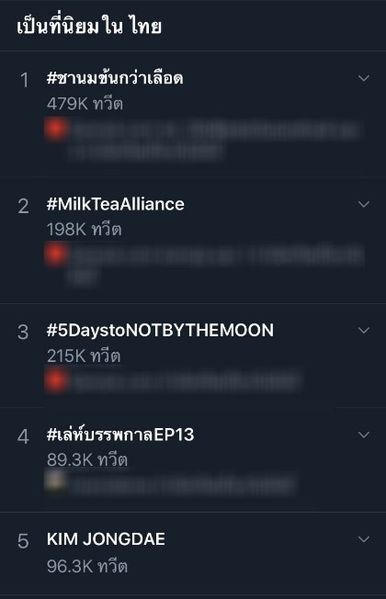Open the chevron menu for #ชานมข้นกว่าเลือด

click(363, 78)
